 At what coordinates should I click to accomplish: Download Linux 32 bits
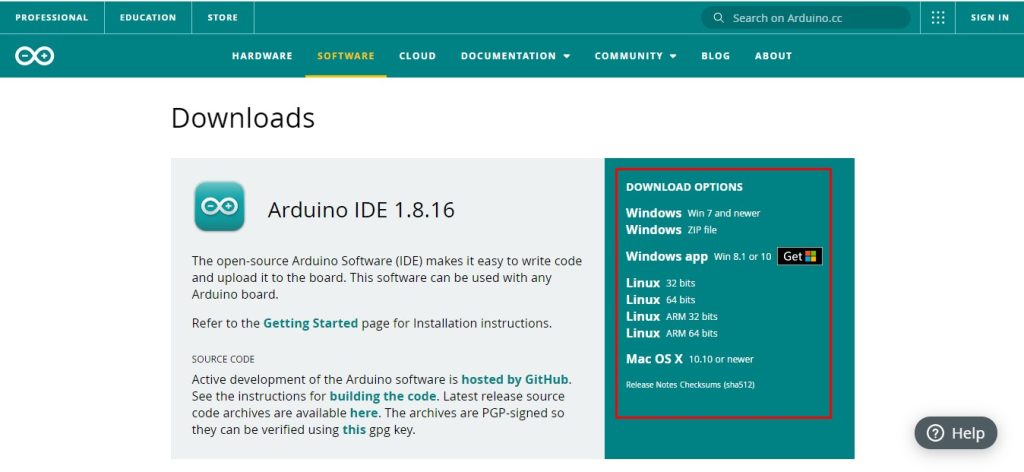pos(660,283)
